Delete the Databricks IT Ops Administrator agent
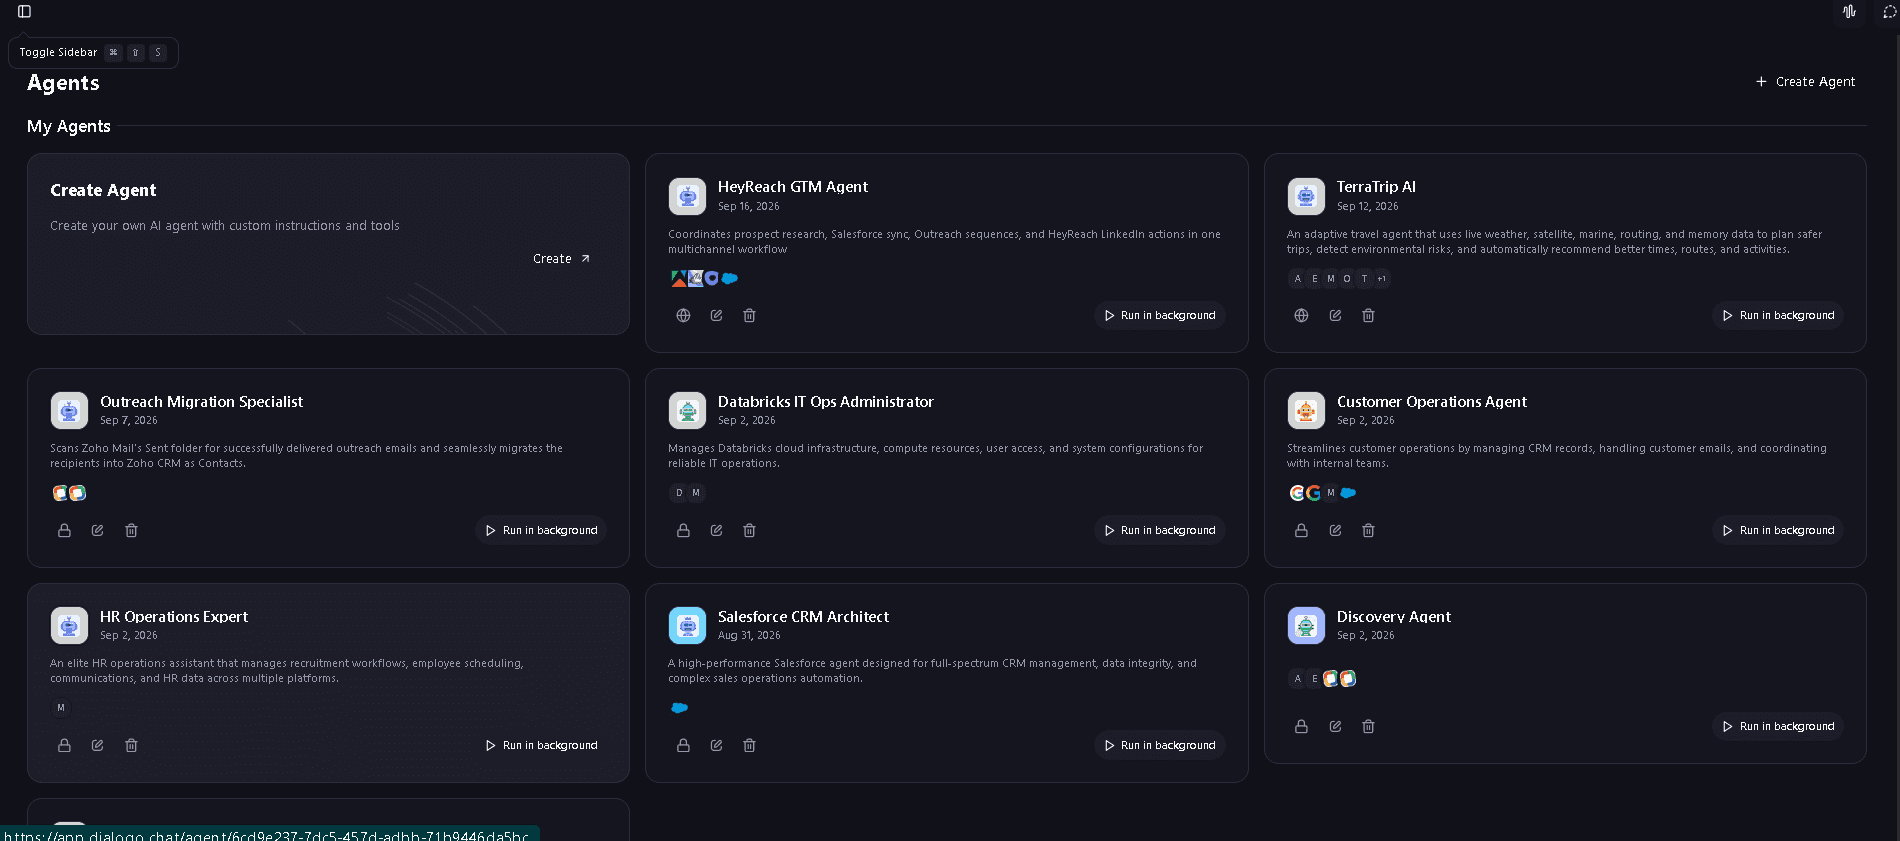This screenshot has height=841, width=1900. [x=749, y=531]
